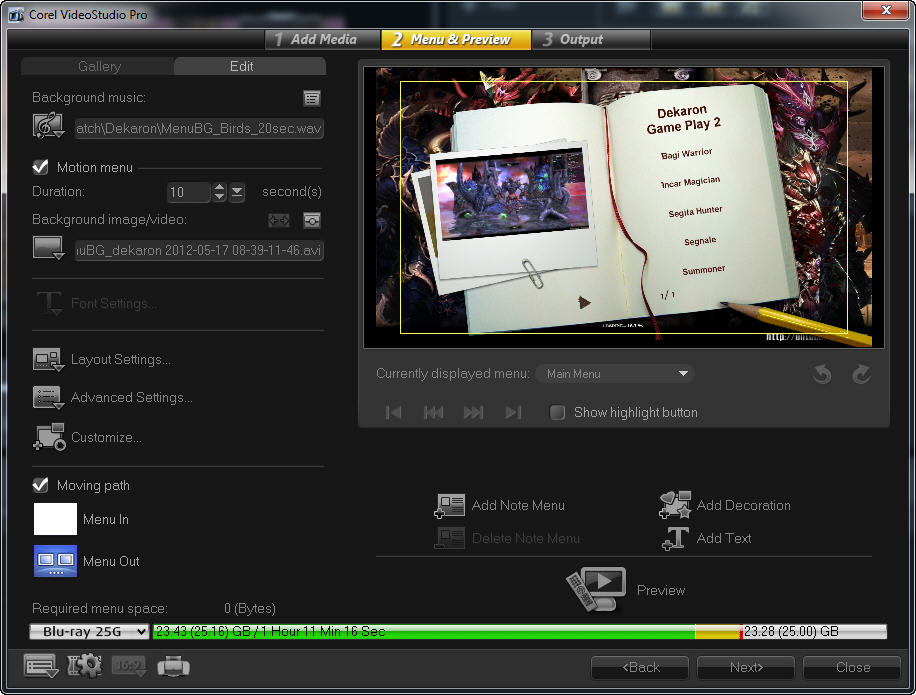
Task: Click the background music file icon
Action: tap(48, 127)
